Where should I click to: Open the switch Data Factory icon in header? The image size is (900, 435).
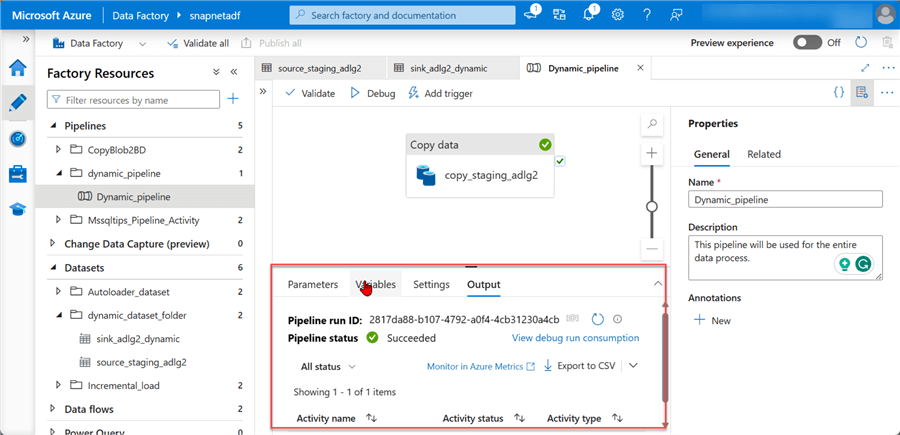pos(559,15)
